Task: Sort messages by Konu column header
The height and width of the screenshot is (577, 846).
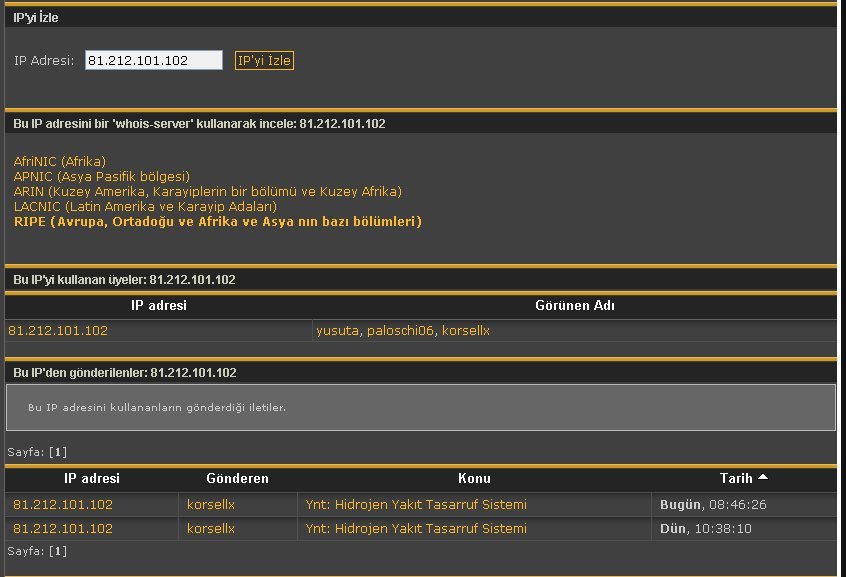Action: pyautogui.click(x=474, y=479)
